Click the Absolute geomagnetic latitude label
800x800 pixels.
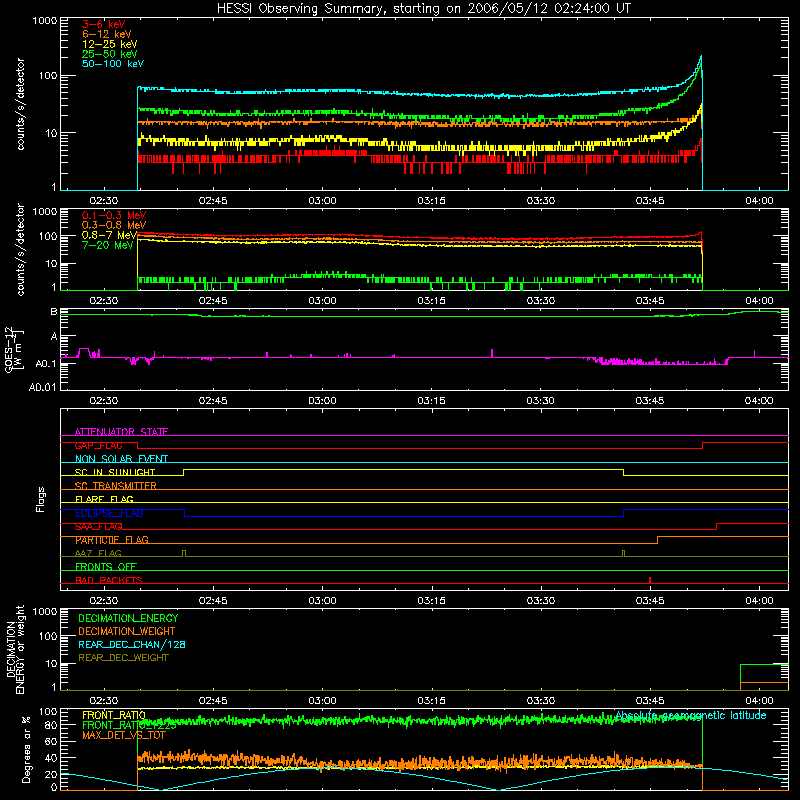click(691, 715)
